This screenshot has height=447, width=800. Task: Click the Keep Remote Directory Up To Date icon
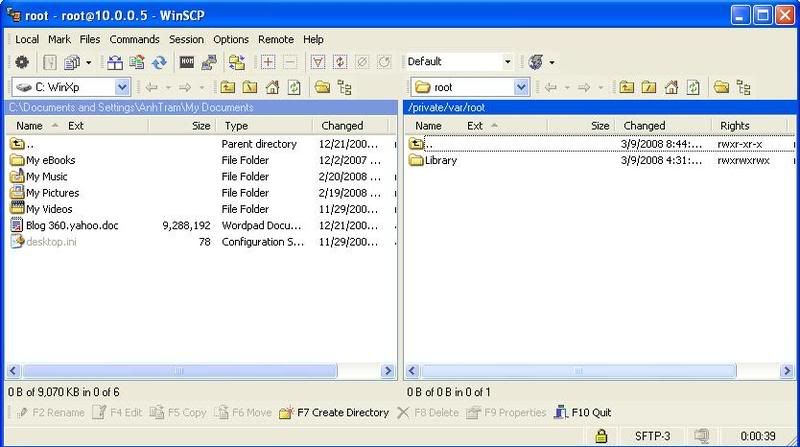click(x=137, y=62)
